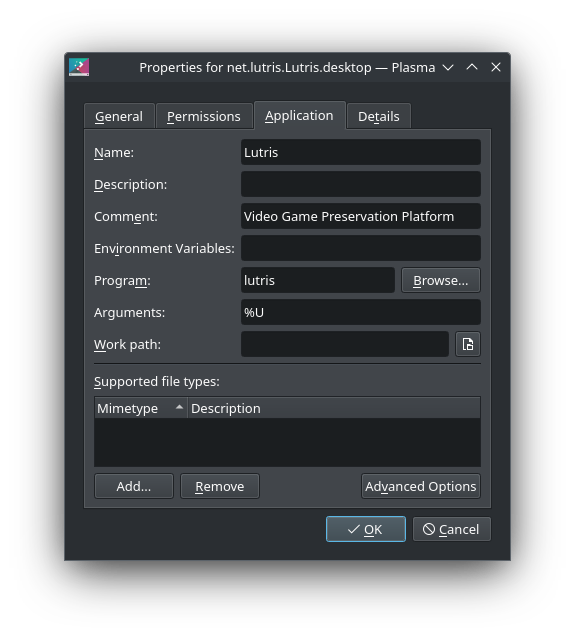Select the Application tab
Screen dimensions: 575x637
pyautogui.click(x=299, y=116)
